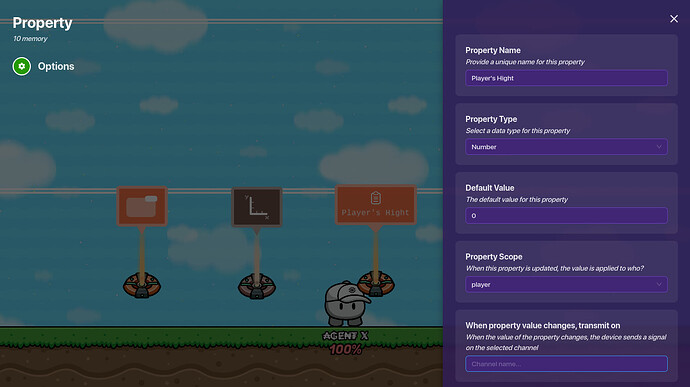
Task: Click the Default Value input field
Action: 566,216
